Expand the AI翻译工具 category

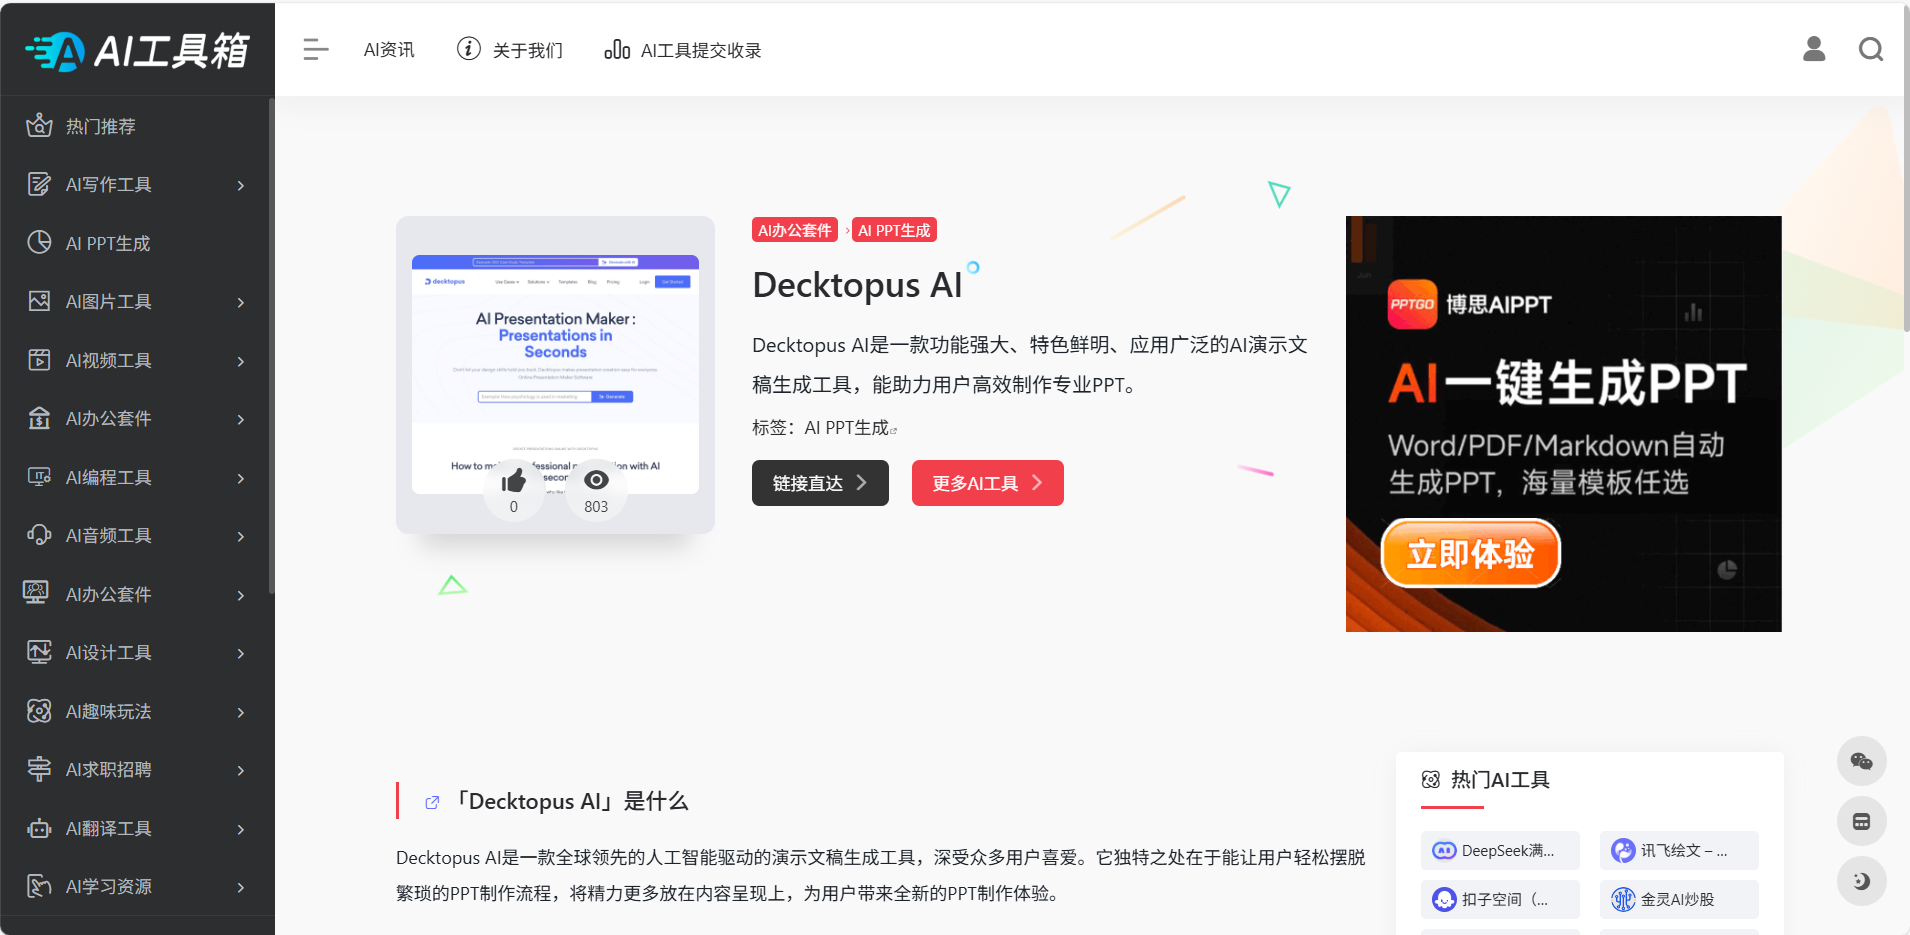coord(240,829)
